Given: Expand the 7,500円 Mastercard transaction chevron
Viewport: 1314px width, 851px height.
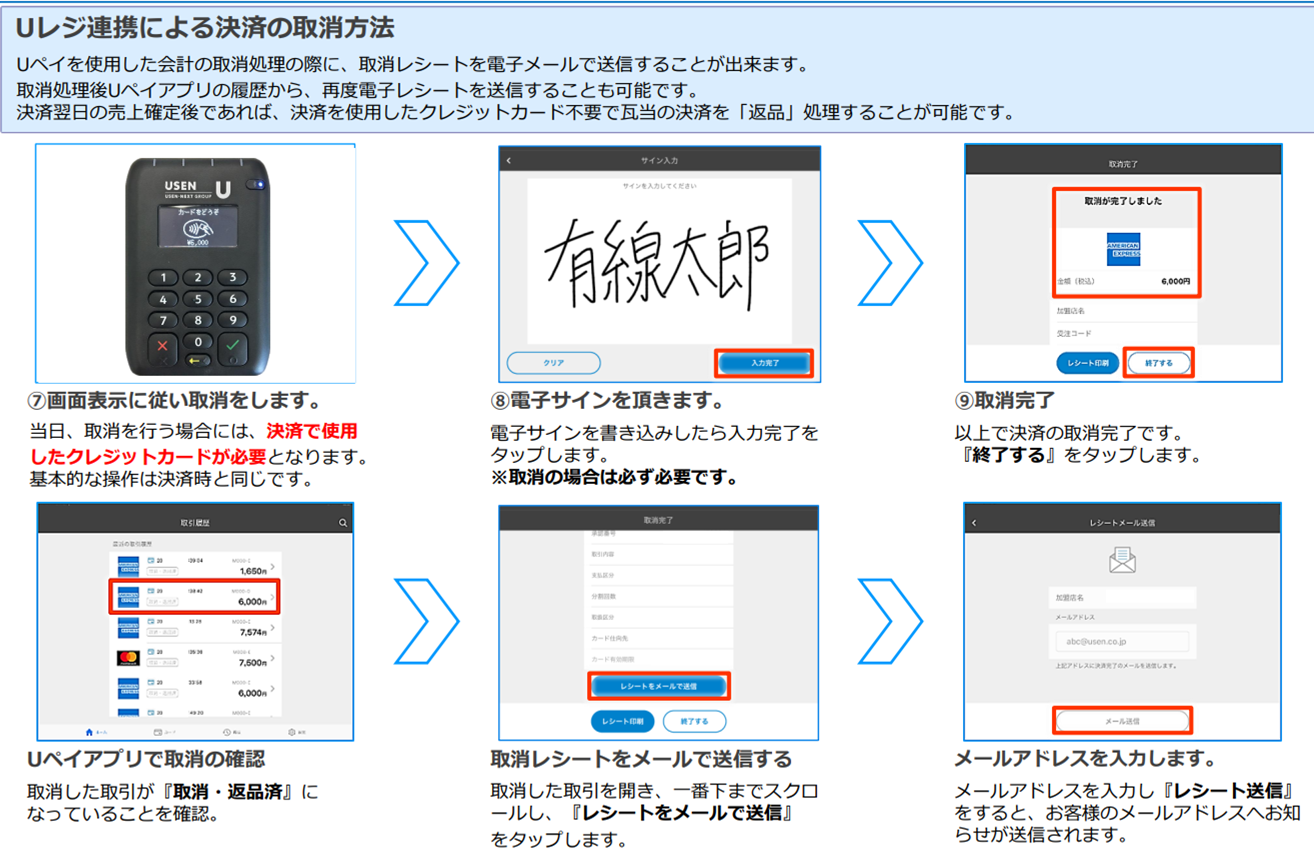Looking at the screenshot, I should 273,658.
